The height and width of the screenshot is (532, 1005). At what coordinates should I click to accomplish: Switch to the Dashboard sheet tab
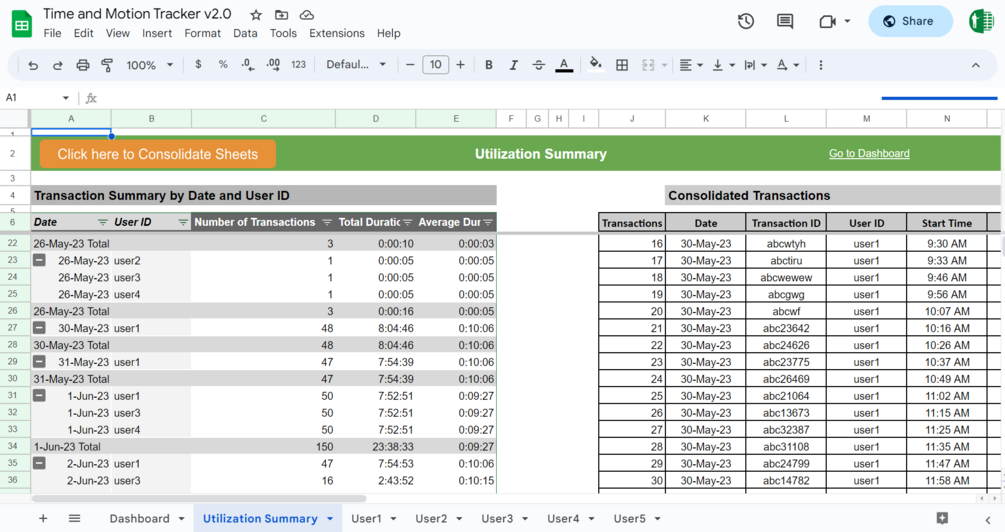[139, 519]
